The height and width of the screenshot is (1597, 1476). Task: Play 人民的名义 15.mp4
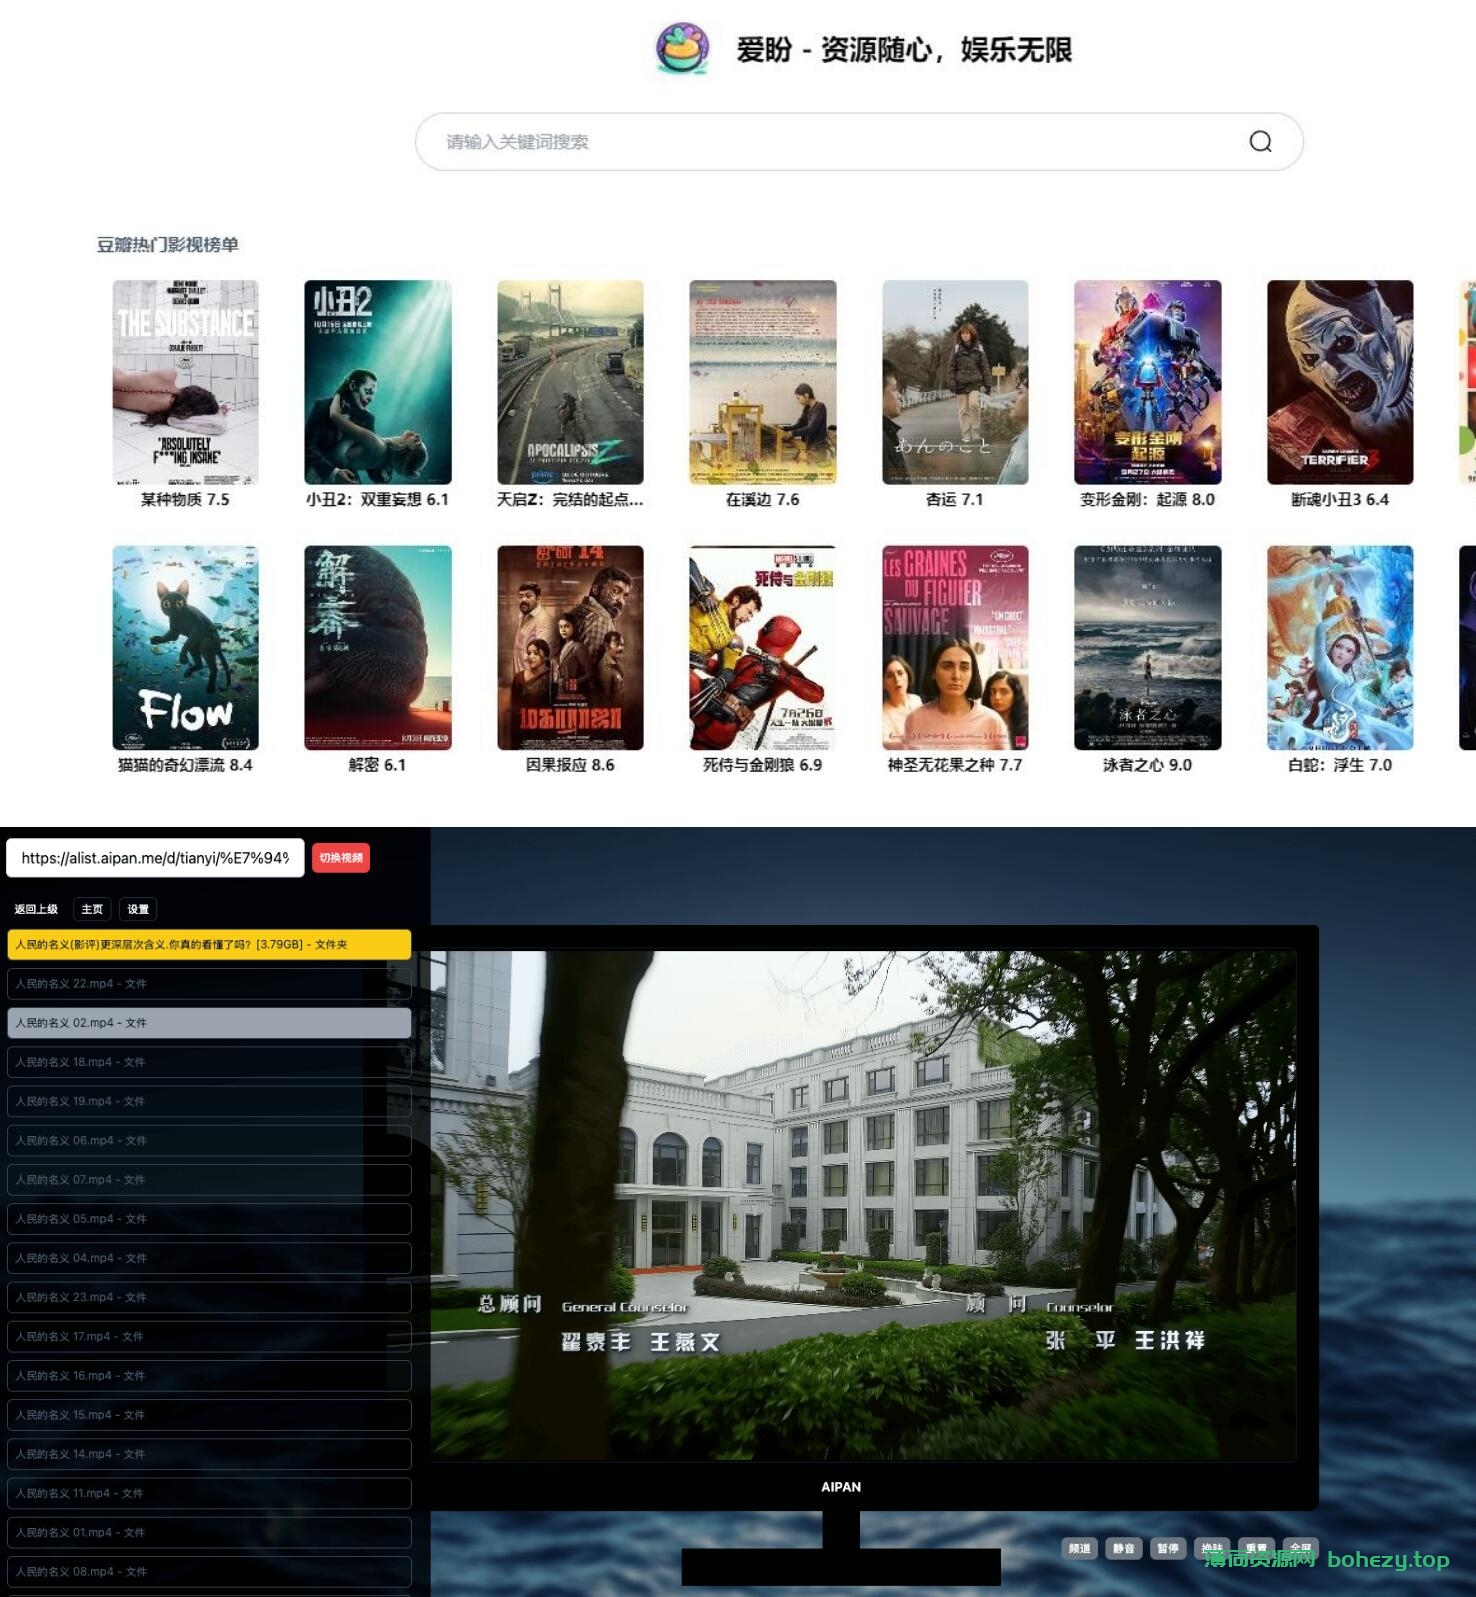pyautogui.click(x=209, y=1415)
